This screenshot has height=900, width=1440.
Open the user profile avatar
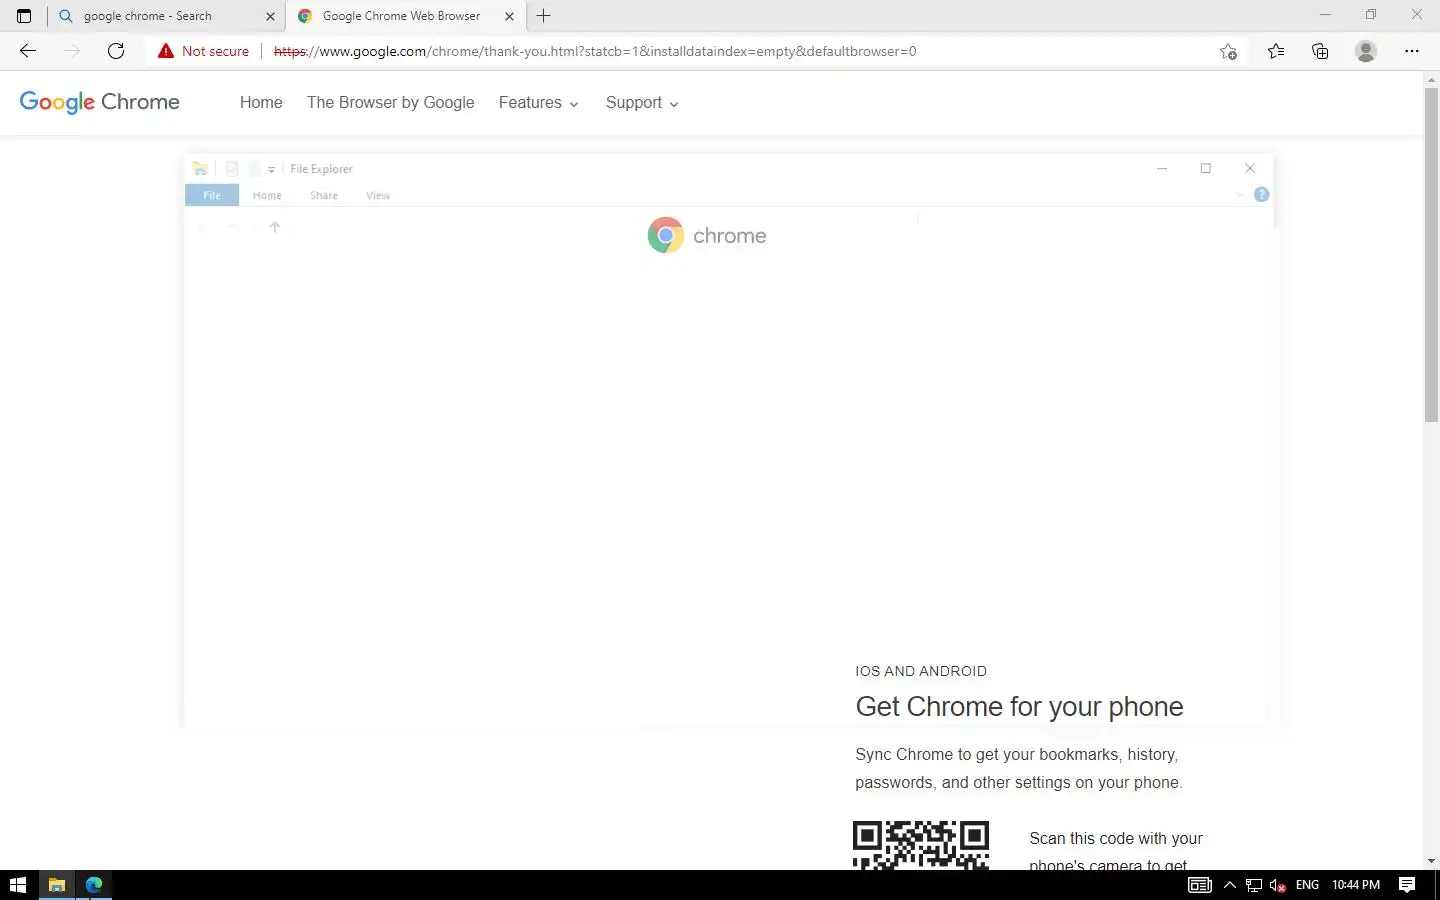[x=1366, y=51]
